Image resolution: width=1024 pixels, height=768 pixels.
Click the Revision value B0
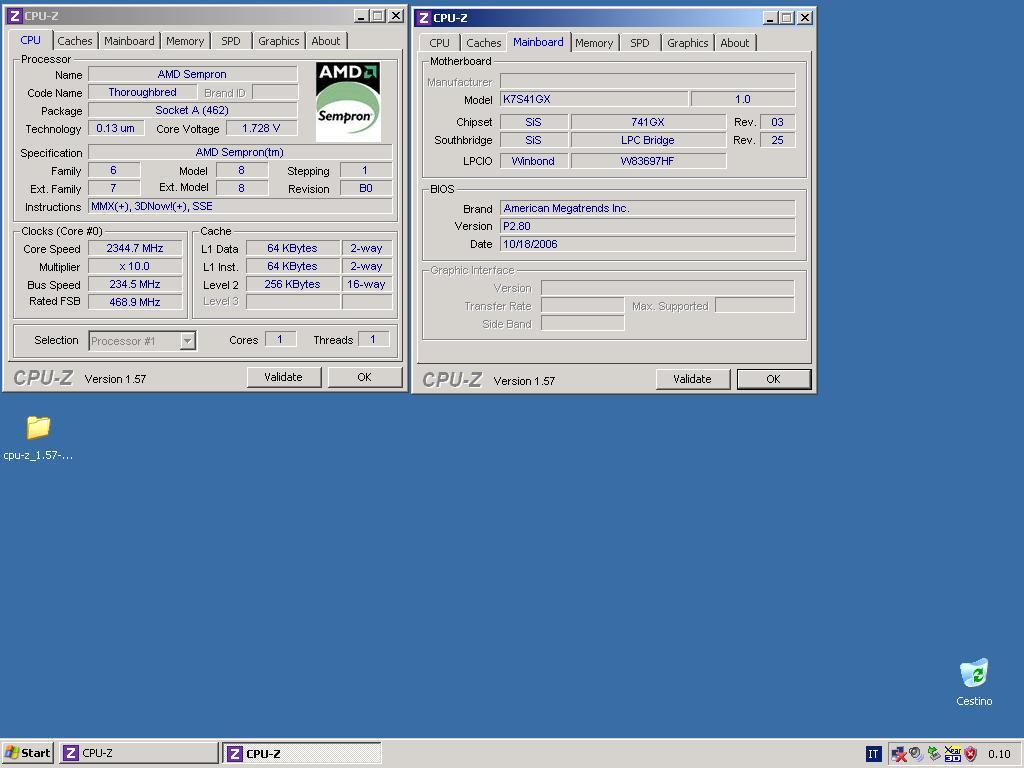point(366,188)
